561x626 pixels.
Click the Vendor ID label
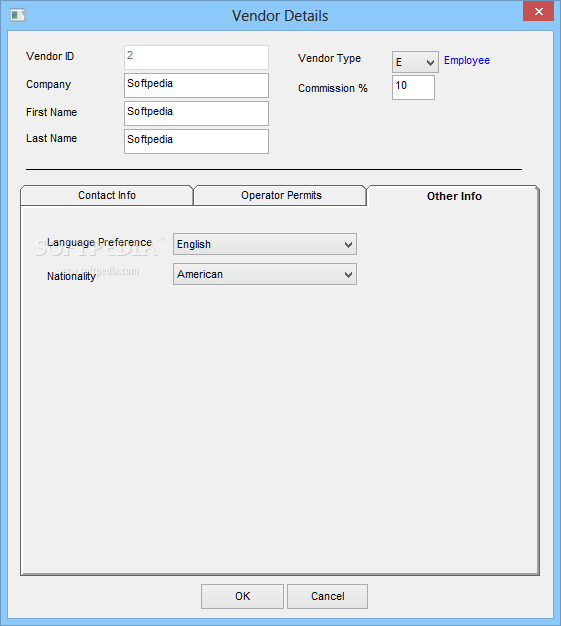(x=50, y=56)
